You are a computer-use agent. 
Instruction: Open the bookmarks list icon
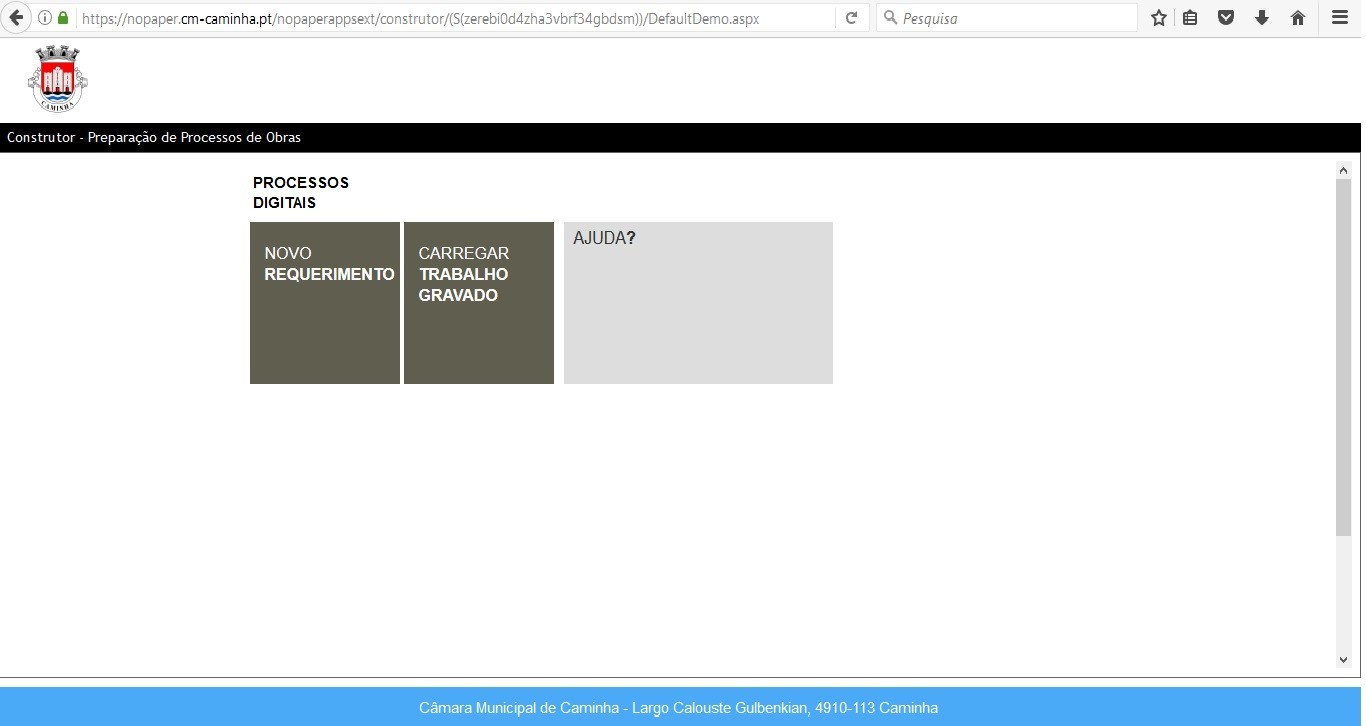(1190, 18)
